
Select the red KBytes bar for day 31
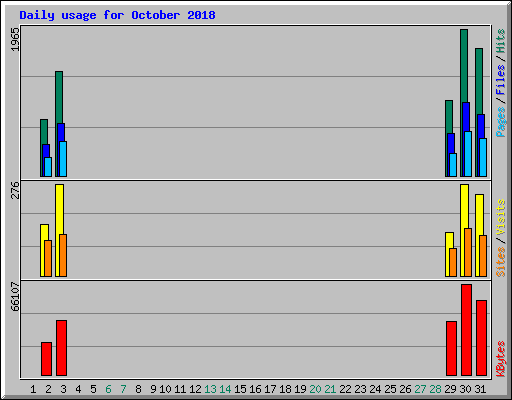482,338
